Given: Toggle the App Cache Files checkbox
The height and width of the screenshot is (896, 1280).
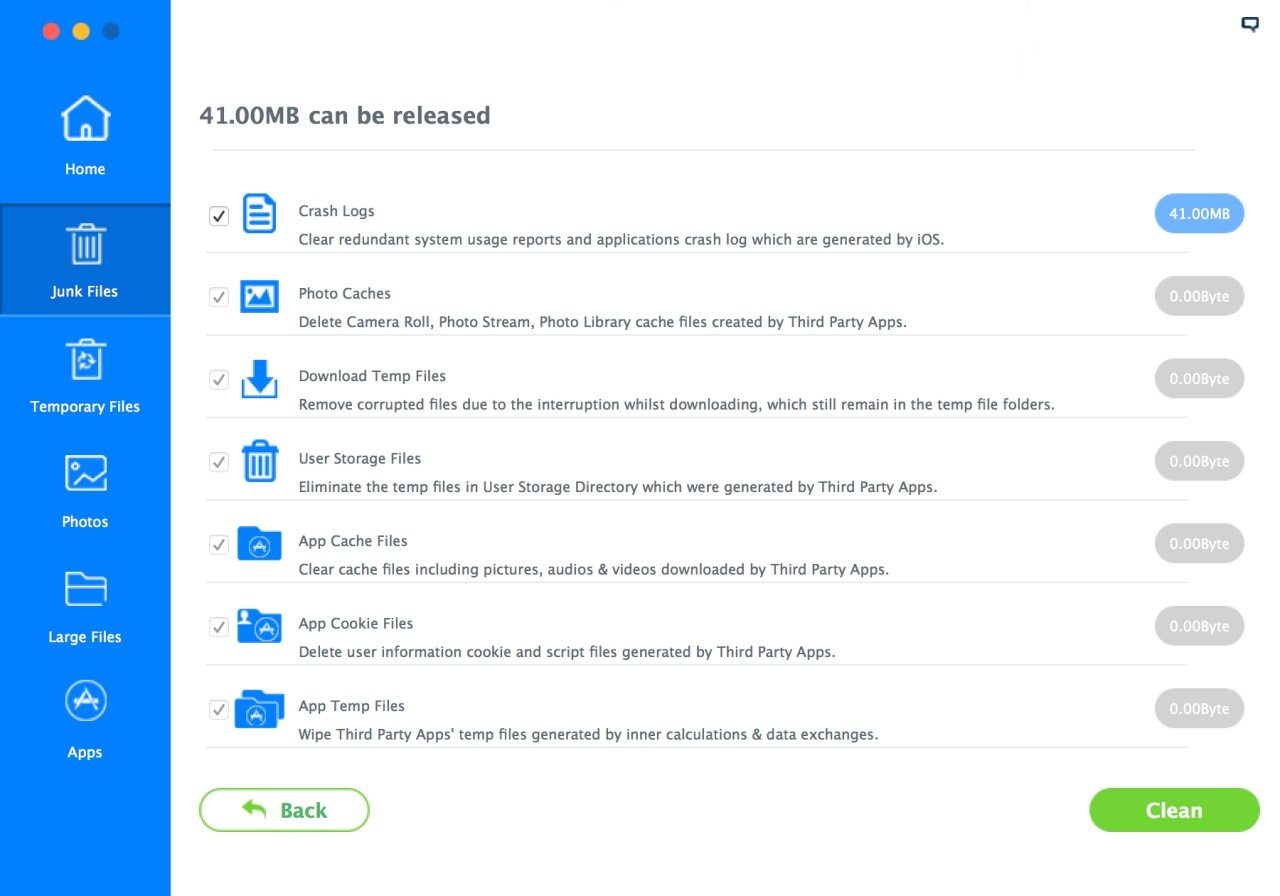Looking at the screenshot, I should pyautogui.click(x=219, y=545).
